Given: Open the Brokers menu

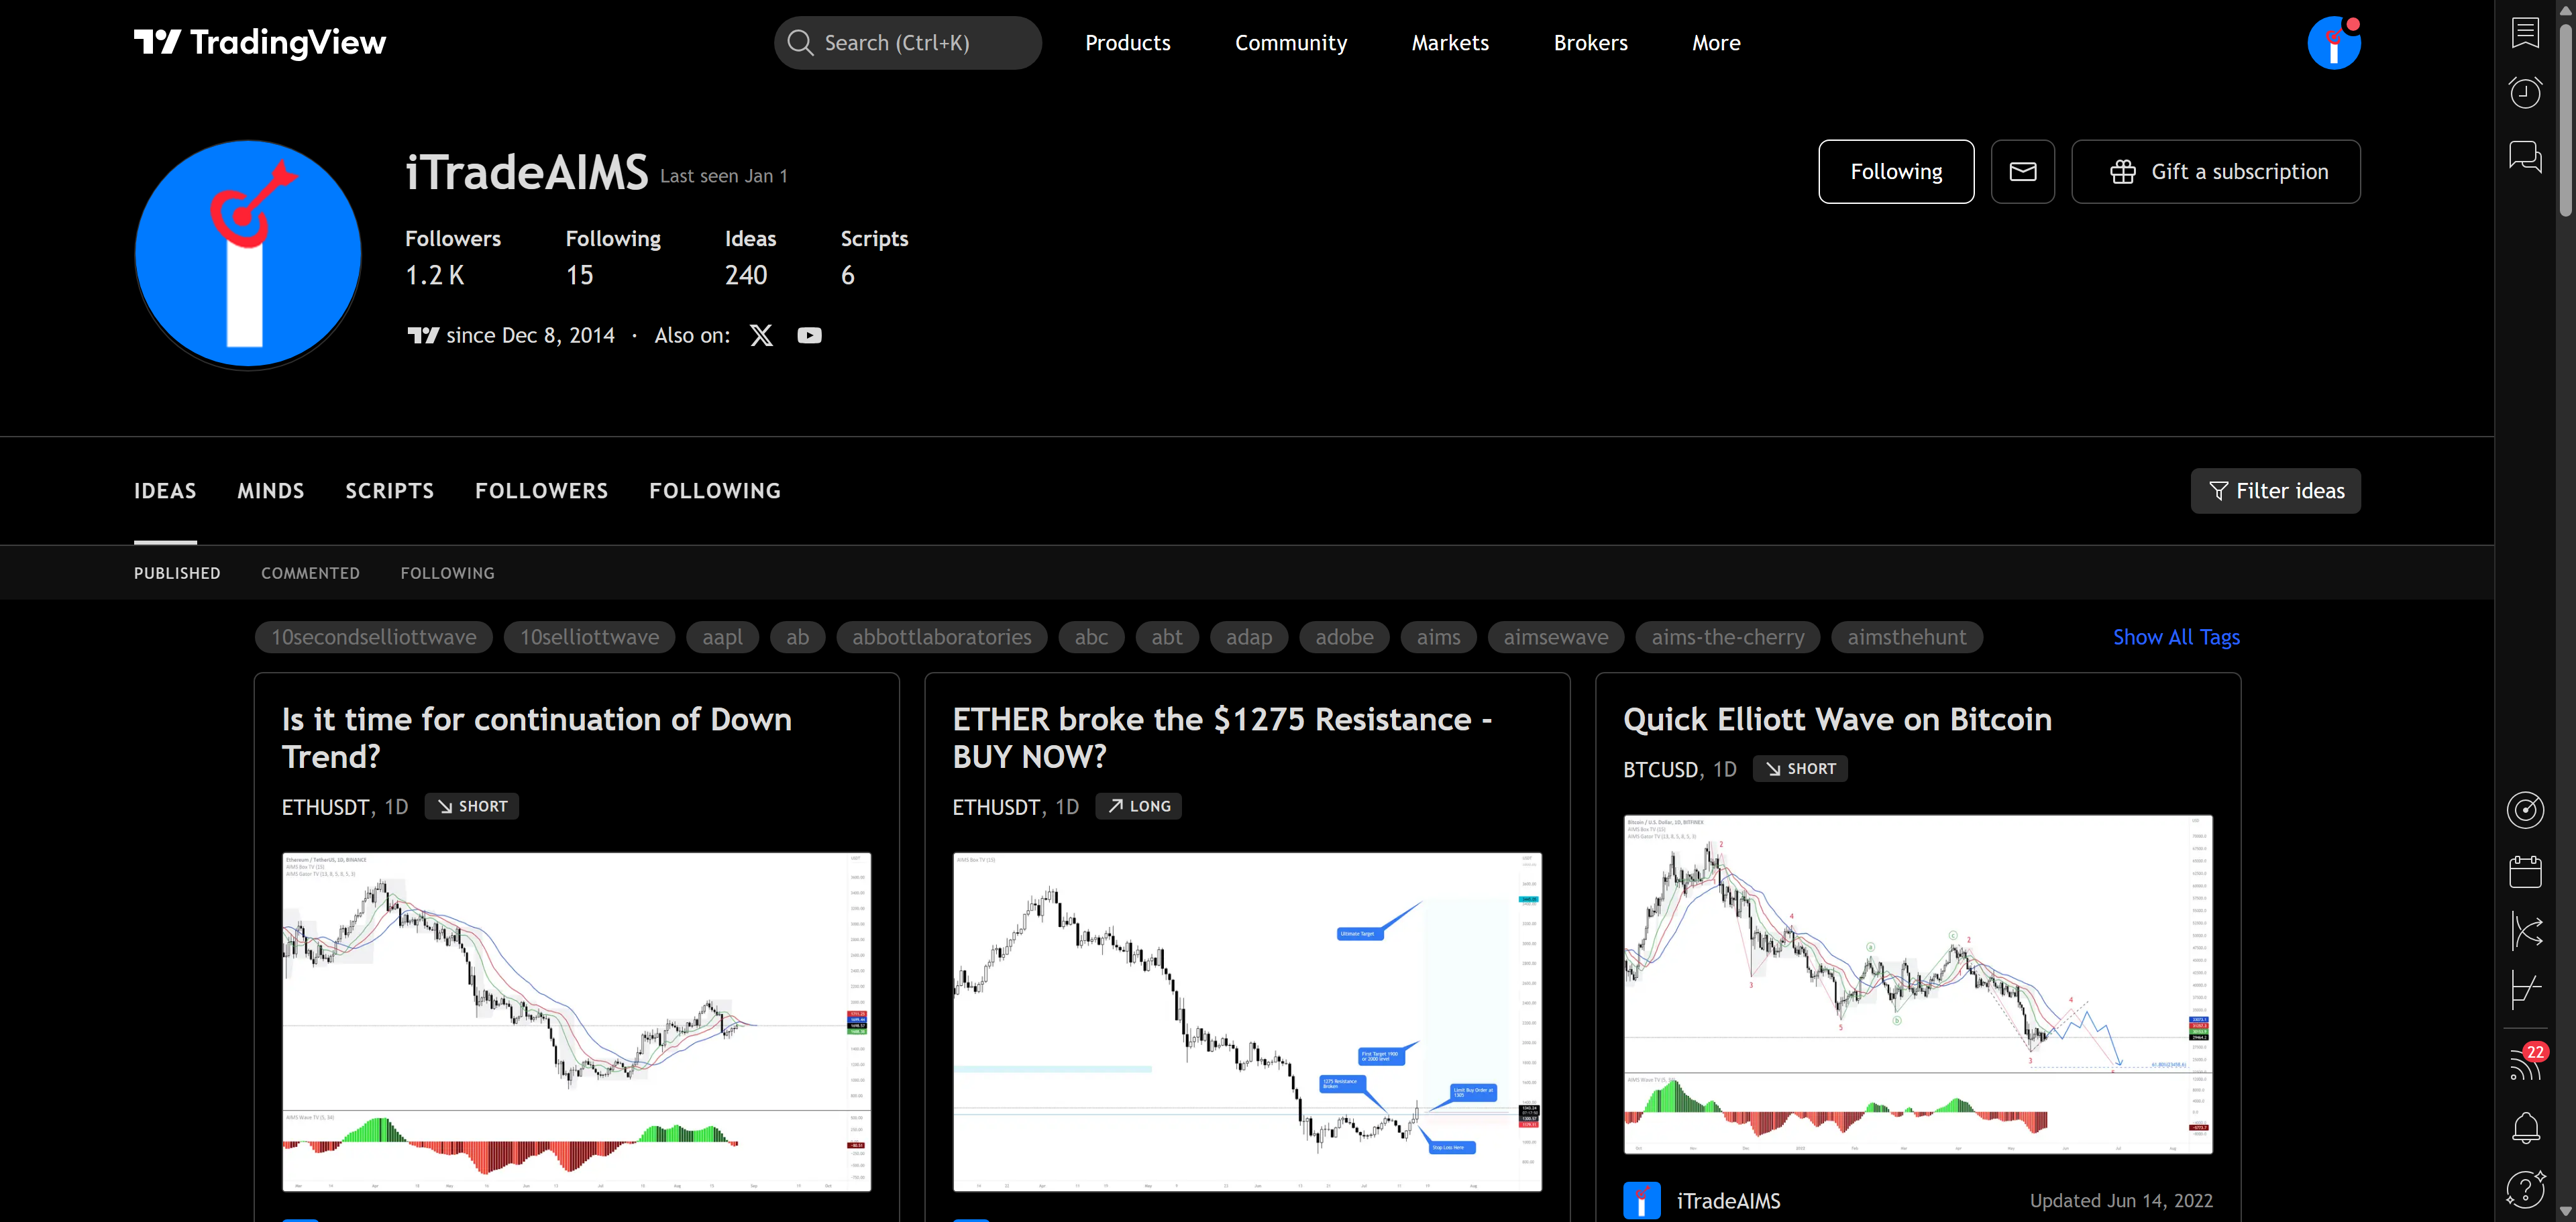Looking at the screenshot, I should 1590,43.
